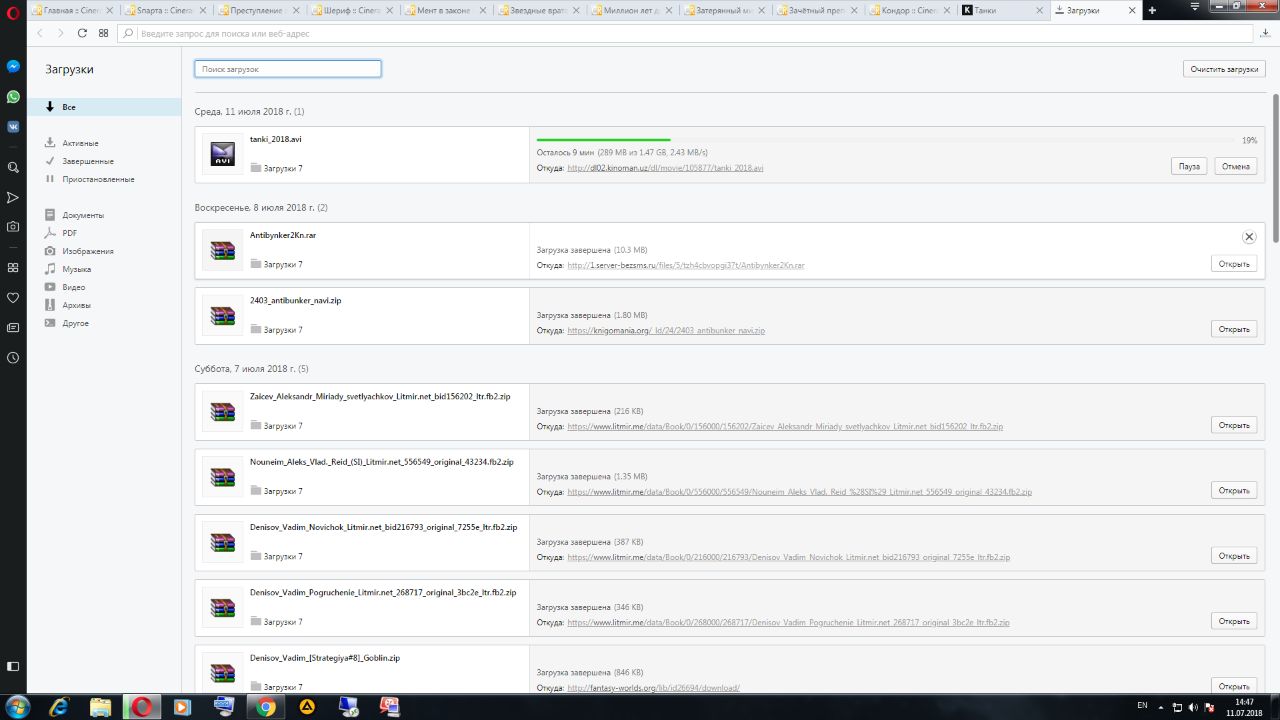This screenshot has width=1280, height=720.
Task: Click the address bar input field
Action: (x=686, y=33)
